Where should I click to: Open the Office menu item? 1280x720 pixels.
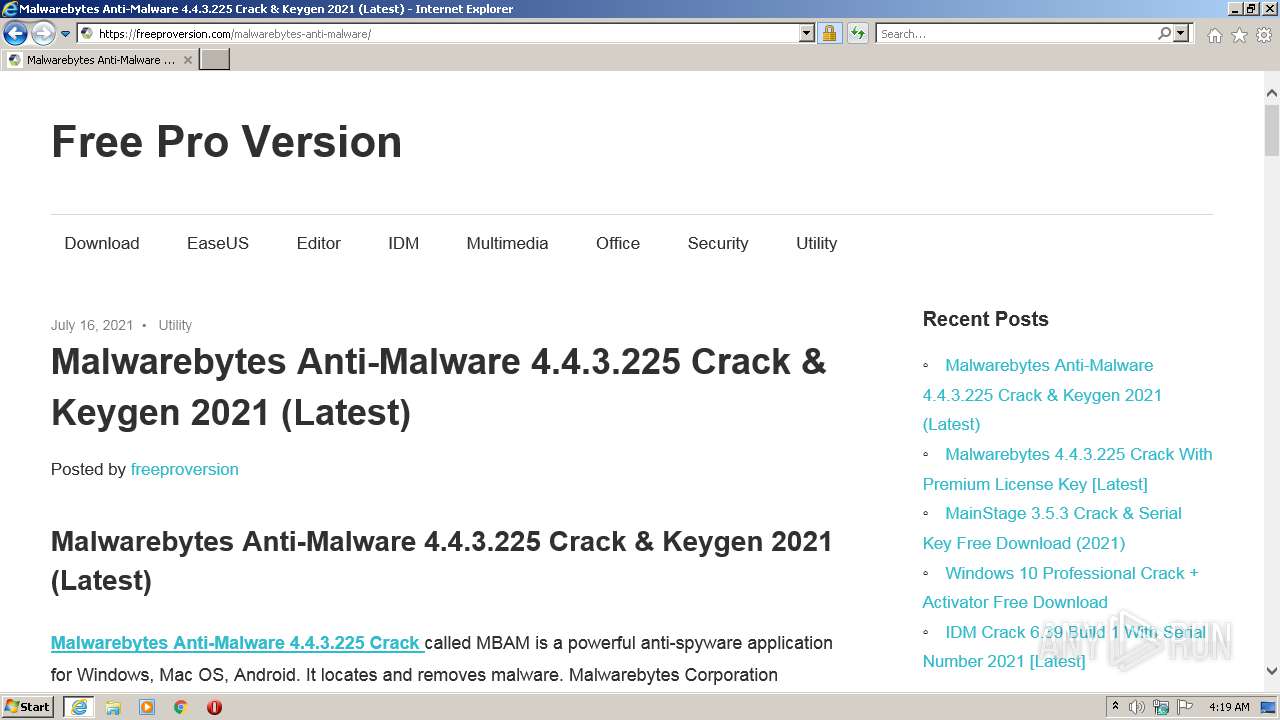618,243
